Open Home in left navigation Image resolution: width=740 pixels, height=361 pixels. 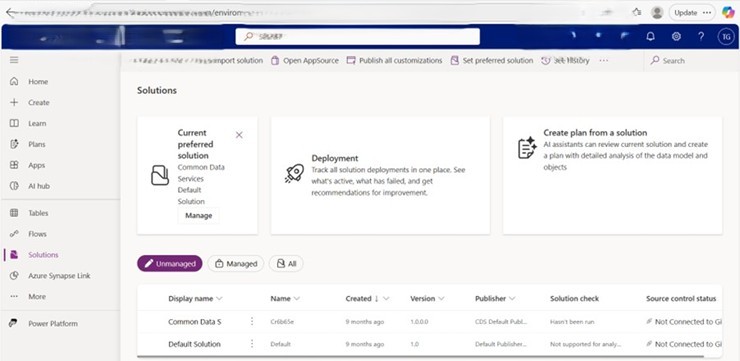[38, 82]
